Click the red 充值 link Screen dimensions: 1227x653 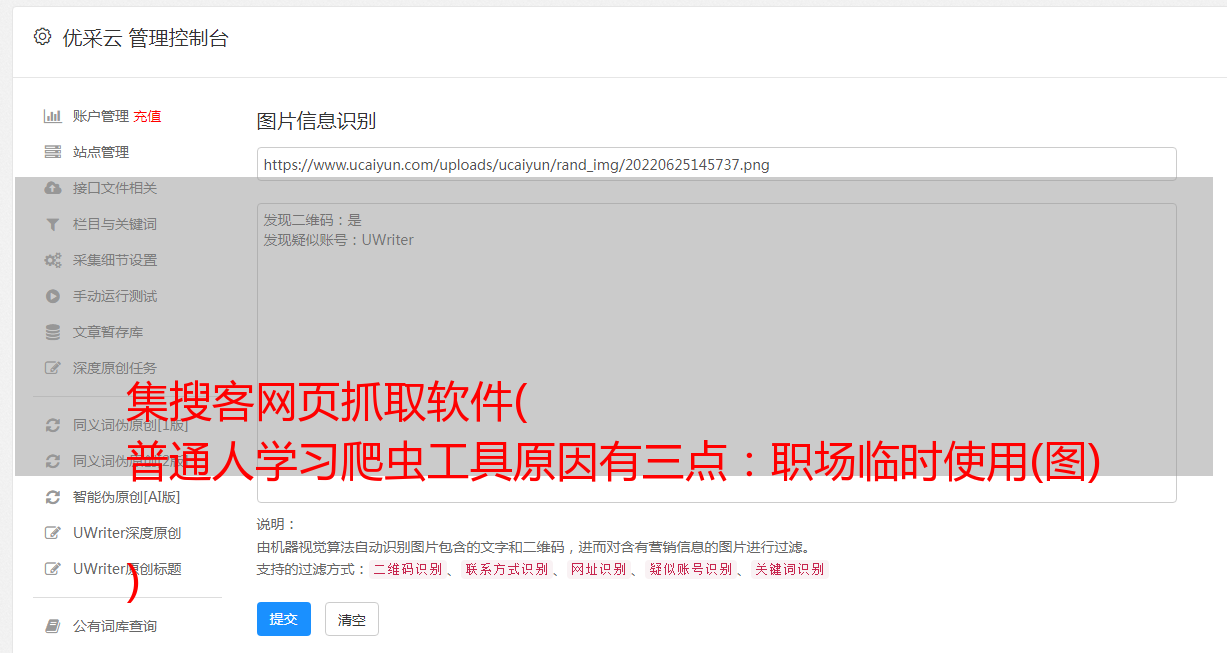[147, 116]
